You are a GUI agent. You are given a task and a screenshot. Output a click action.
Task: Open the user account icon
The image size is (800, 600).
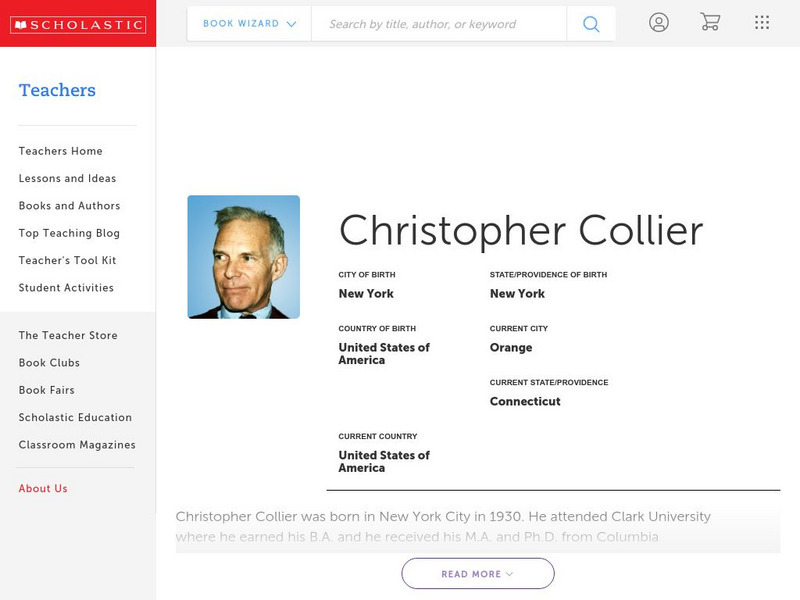(x=659, y=22)
